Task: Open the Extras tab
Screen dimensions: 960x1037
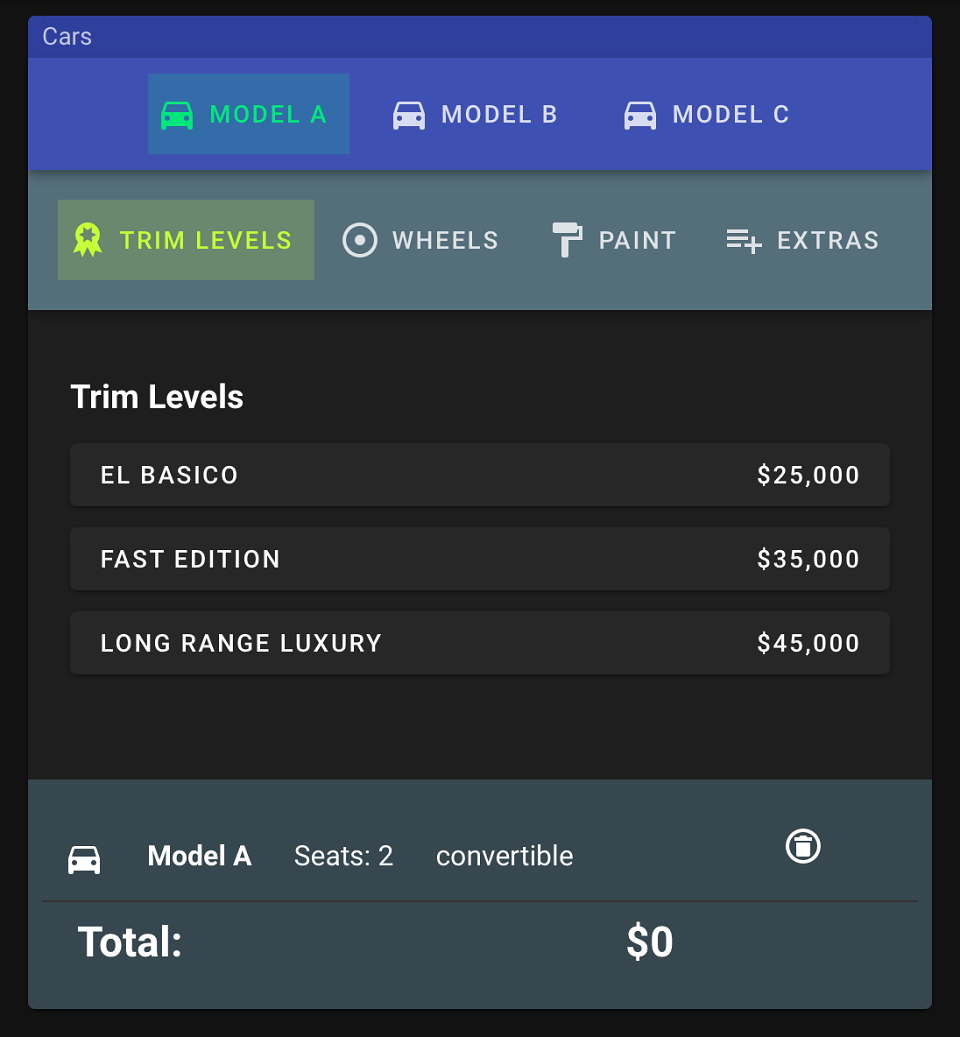Action: pyautogui.click(x=803, y=240)
